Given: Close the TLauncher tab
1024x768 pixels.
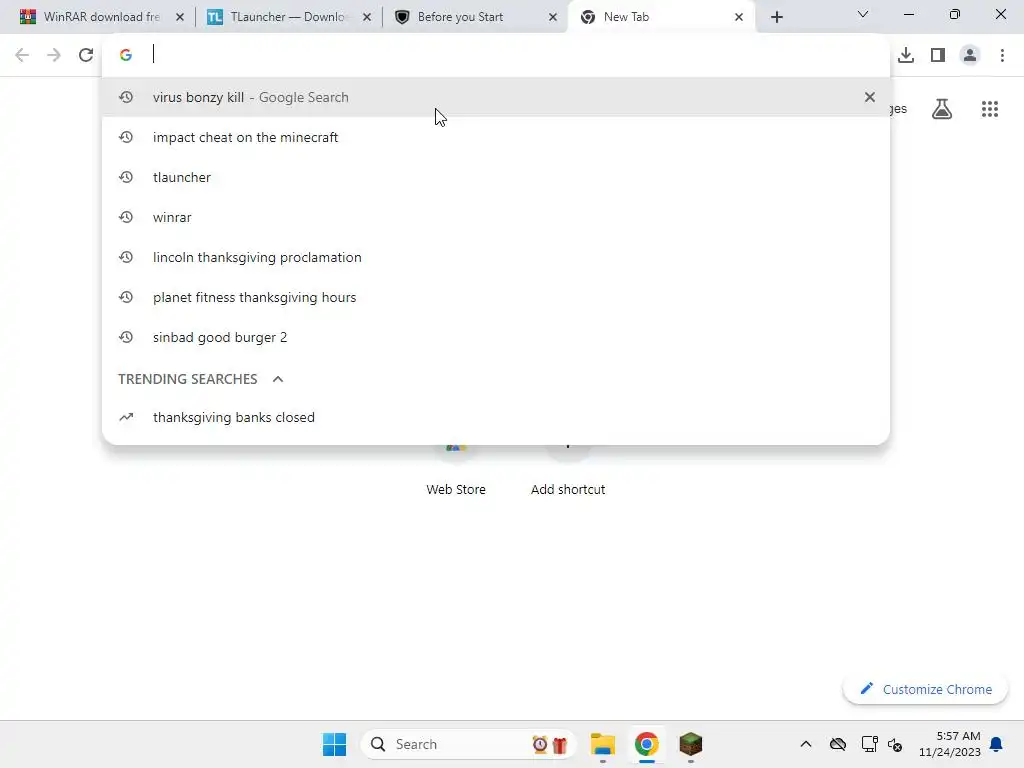Looking at the screenshot, I should [367, 17].
